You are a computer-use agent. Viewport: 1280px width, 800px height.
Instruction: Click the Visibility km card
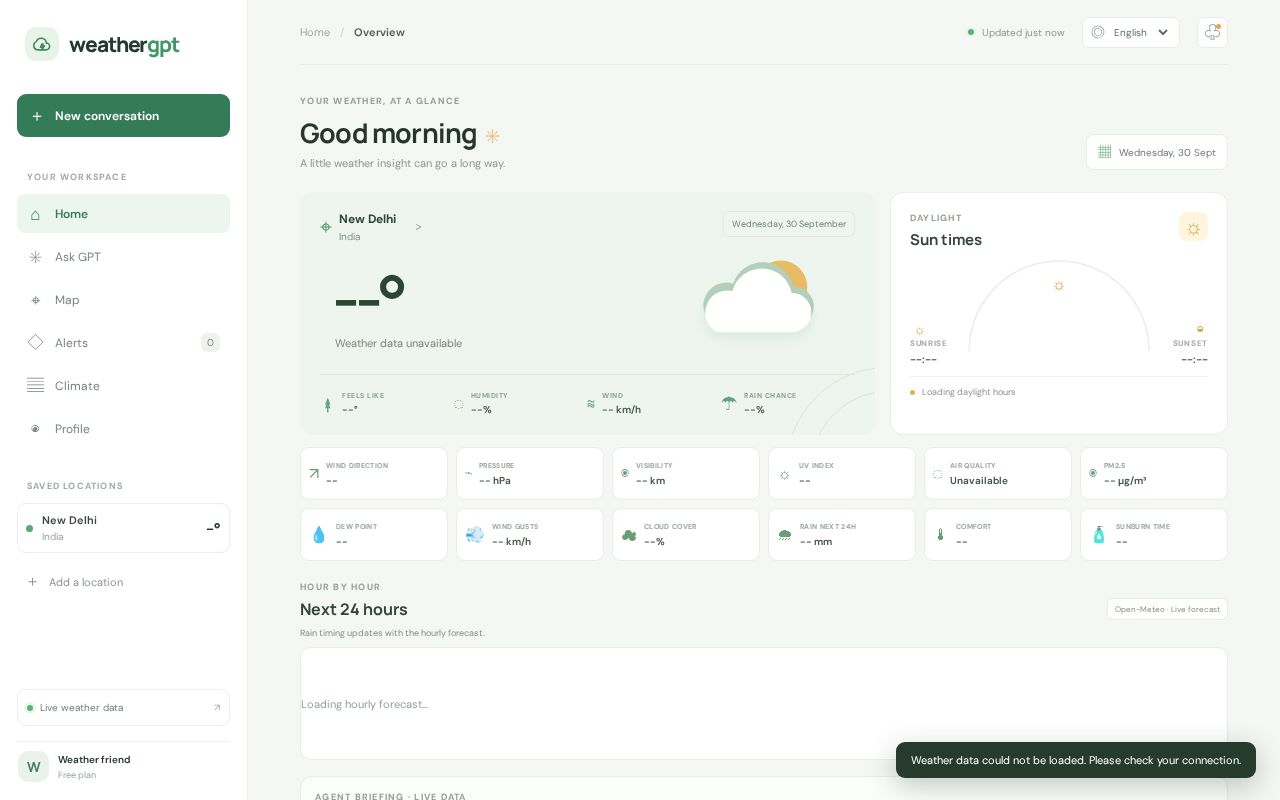coord(686,473)
